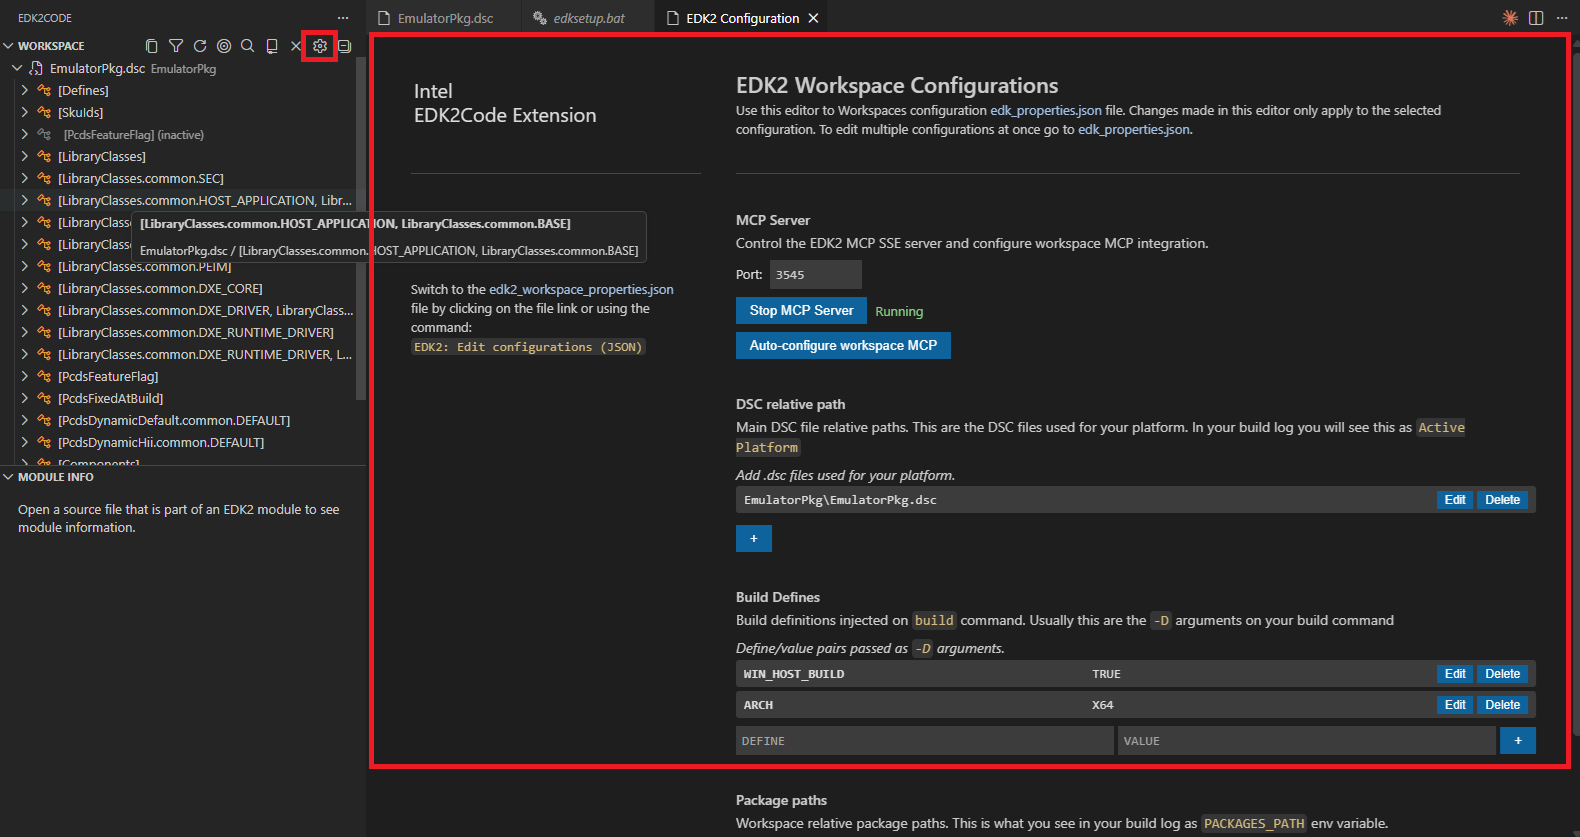The image size is (1580, 837).
Task: Edit the WIN_HOST_BUILD define
Action: point(1455,674)
